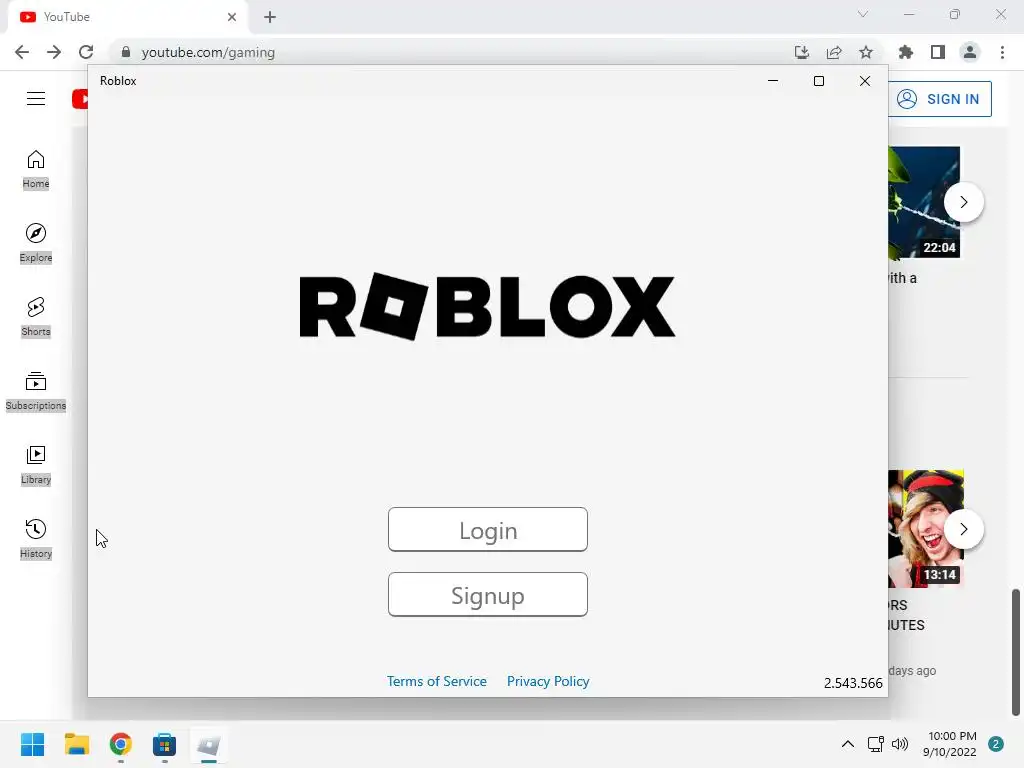This screenshot has width=1024, height=768.
Task: Toggle Chrome side panel icon
Action: [938, 52]
